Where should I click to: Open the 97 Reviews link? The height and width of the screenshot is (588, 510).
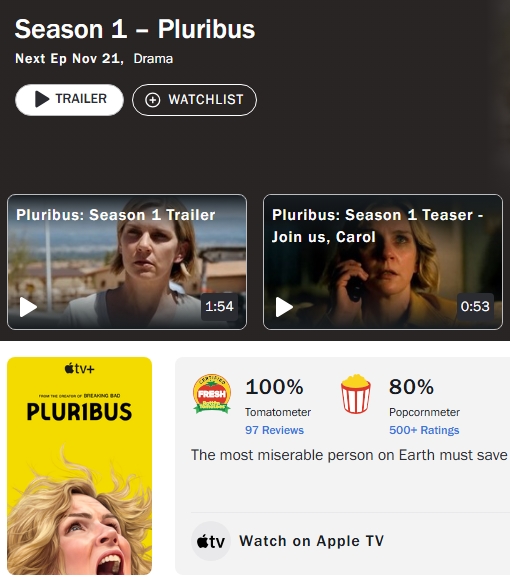point(274,430)
